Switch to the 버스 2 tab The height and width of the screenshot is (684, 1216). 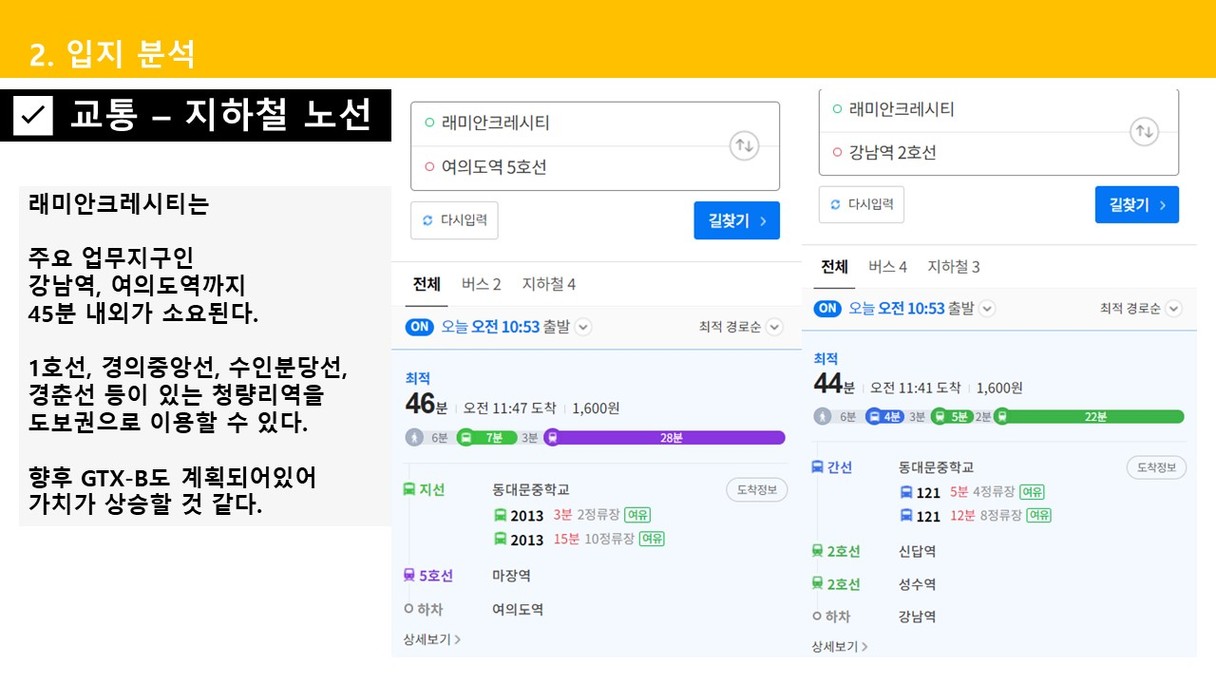[481, 284]
